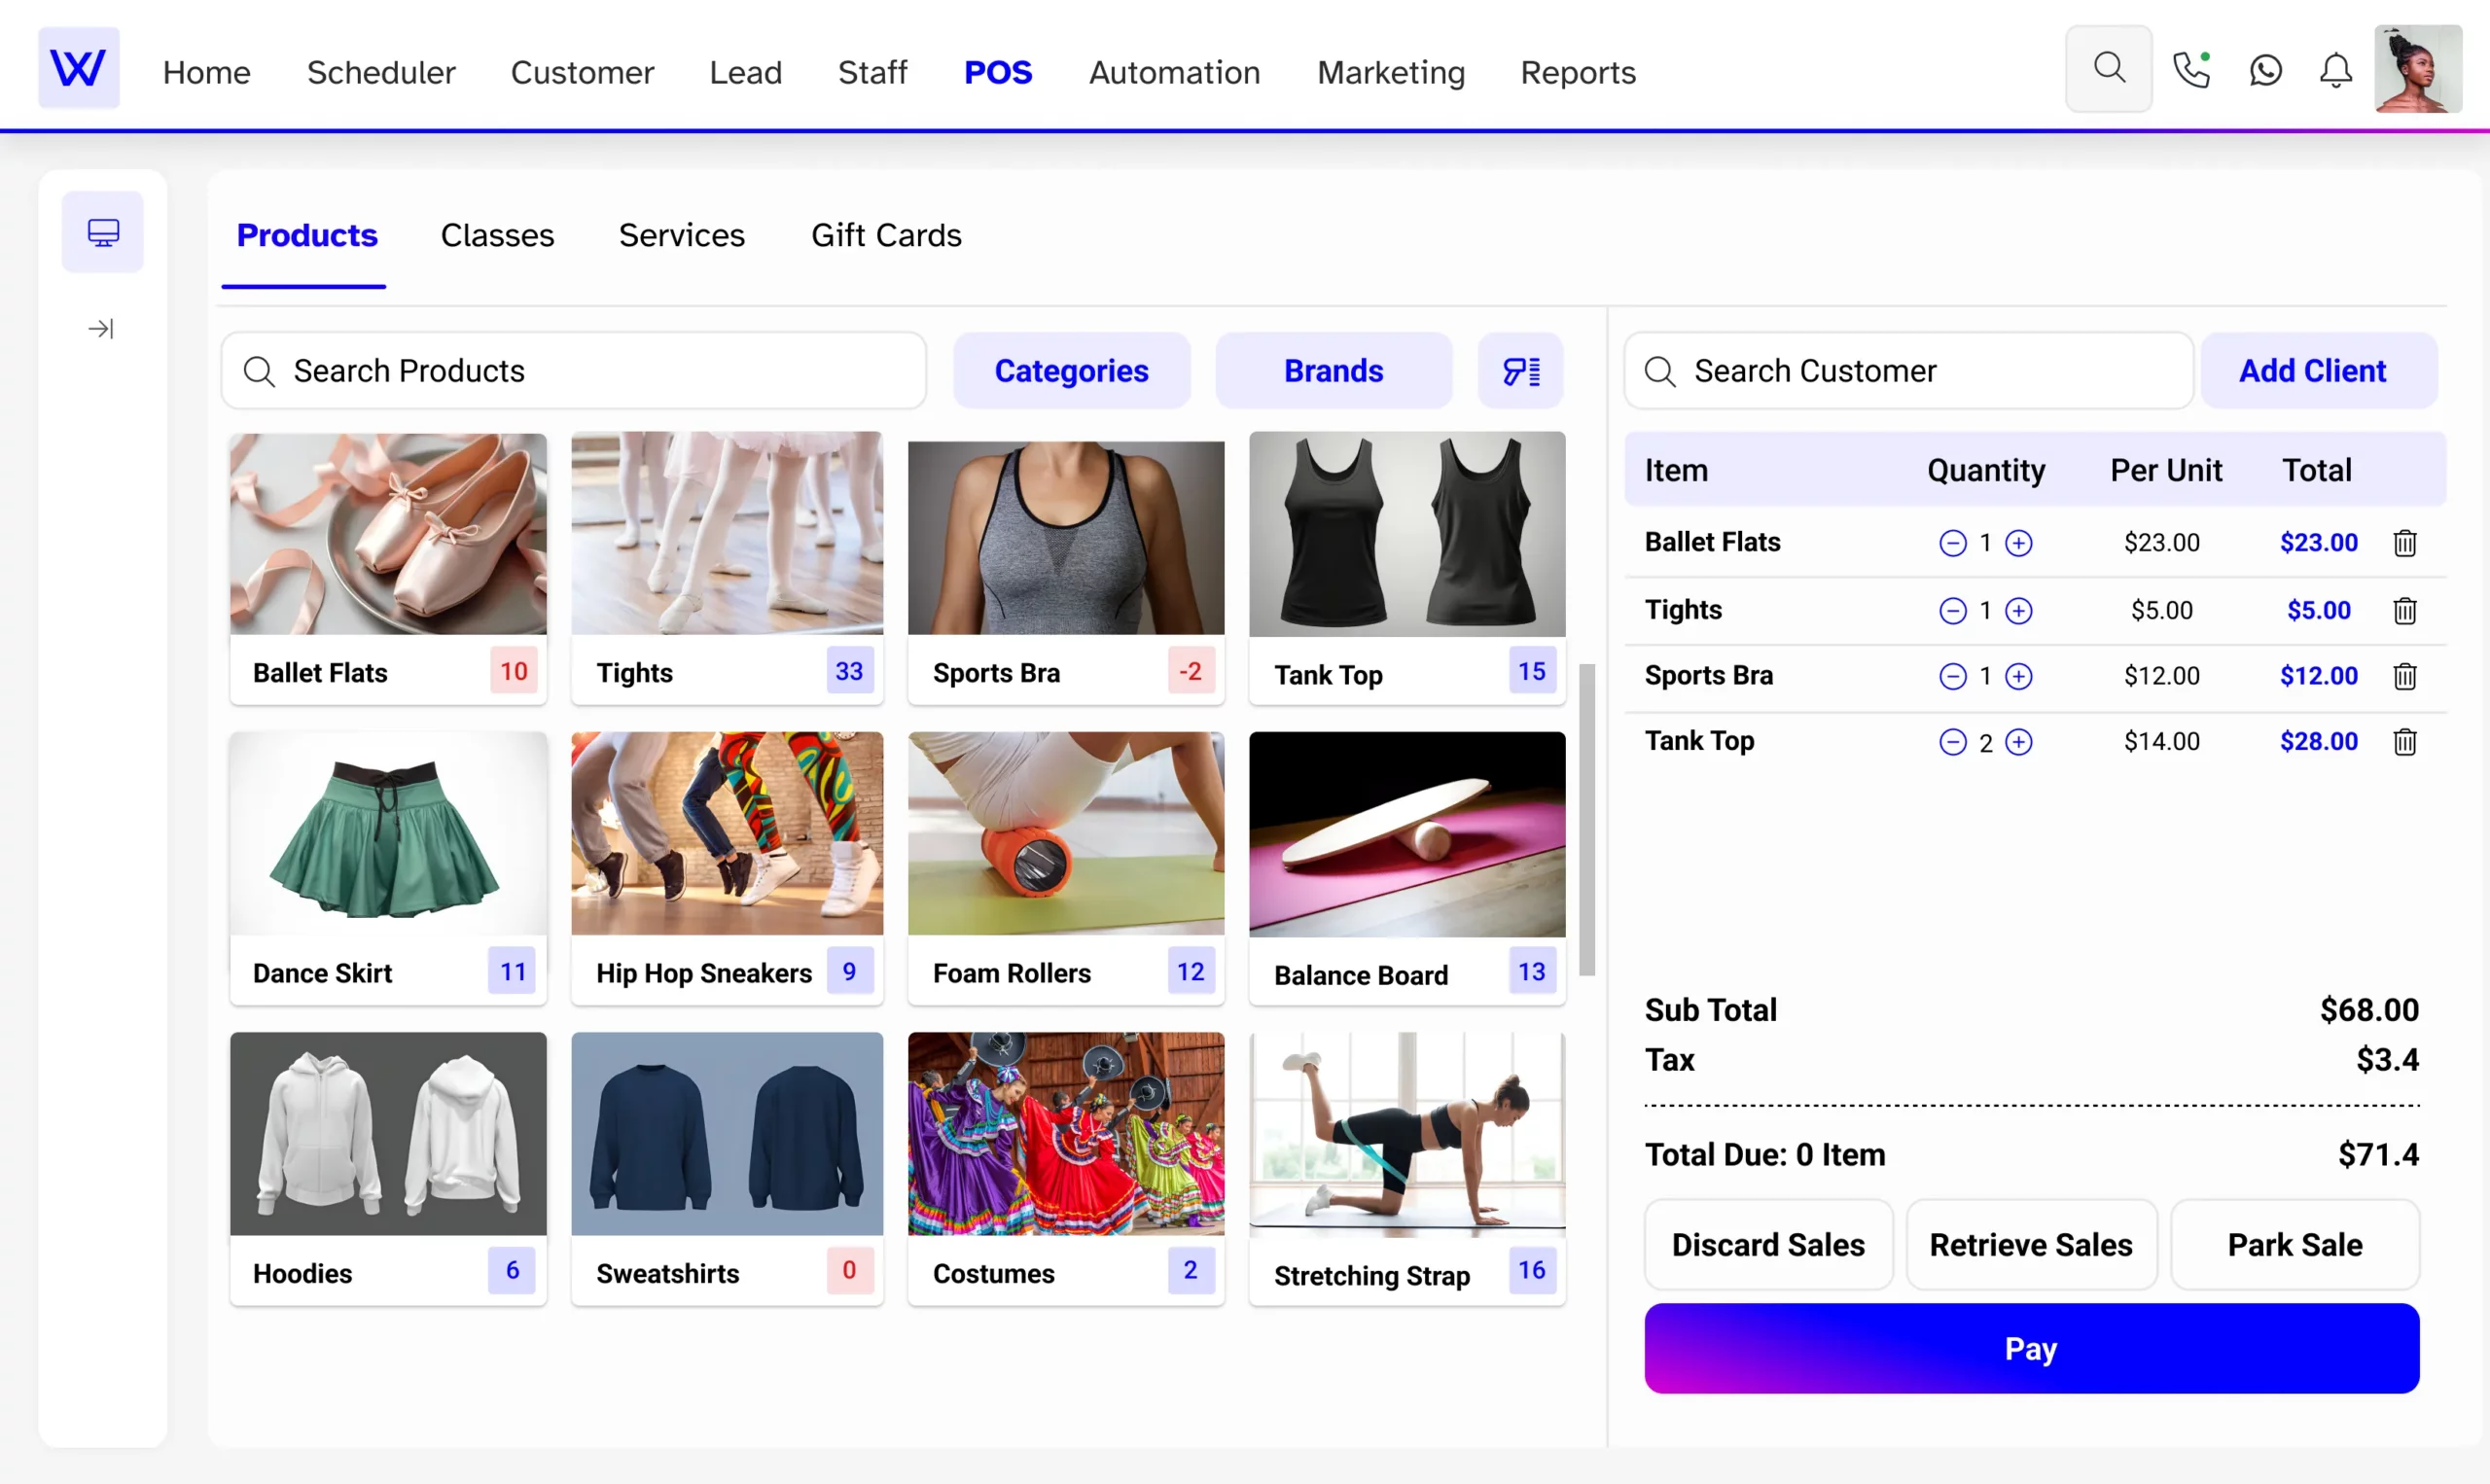This screenshot has height=1484, width=2490.
Task: Click the Add Client button
Action: (x=2312, y=371)
